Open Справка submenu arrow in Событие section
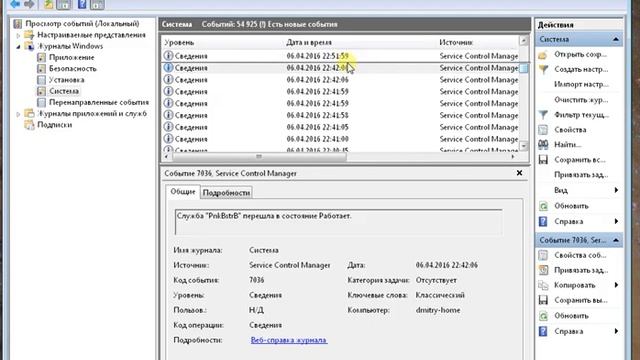640x360 pixels. click(x=616, y=331)
